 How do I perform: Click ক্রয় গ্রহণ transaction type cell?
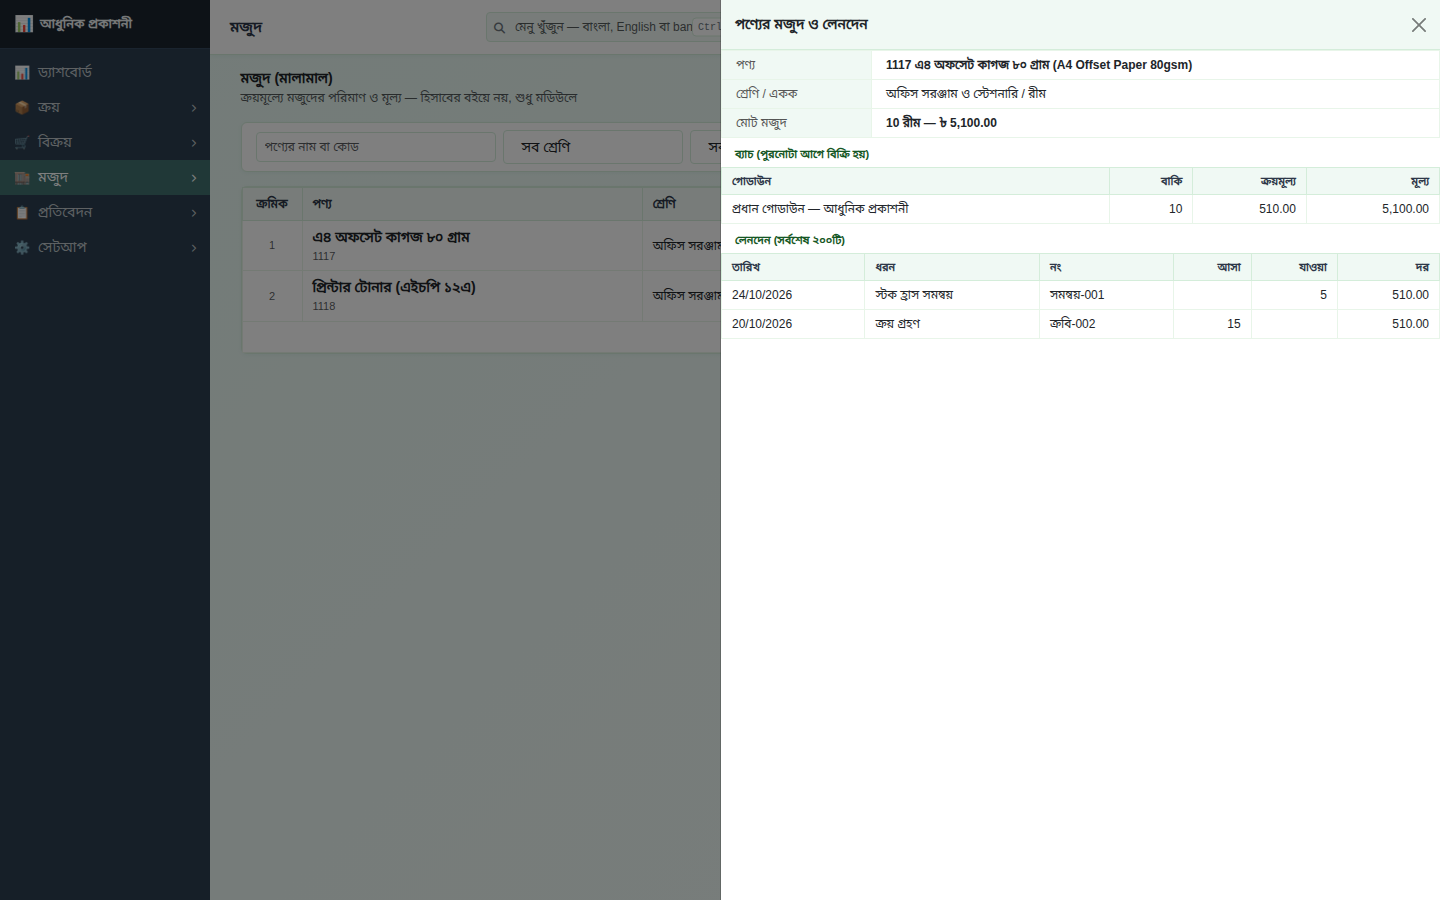pyautogui.click(x=951, y=324)
